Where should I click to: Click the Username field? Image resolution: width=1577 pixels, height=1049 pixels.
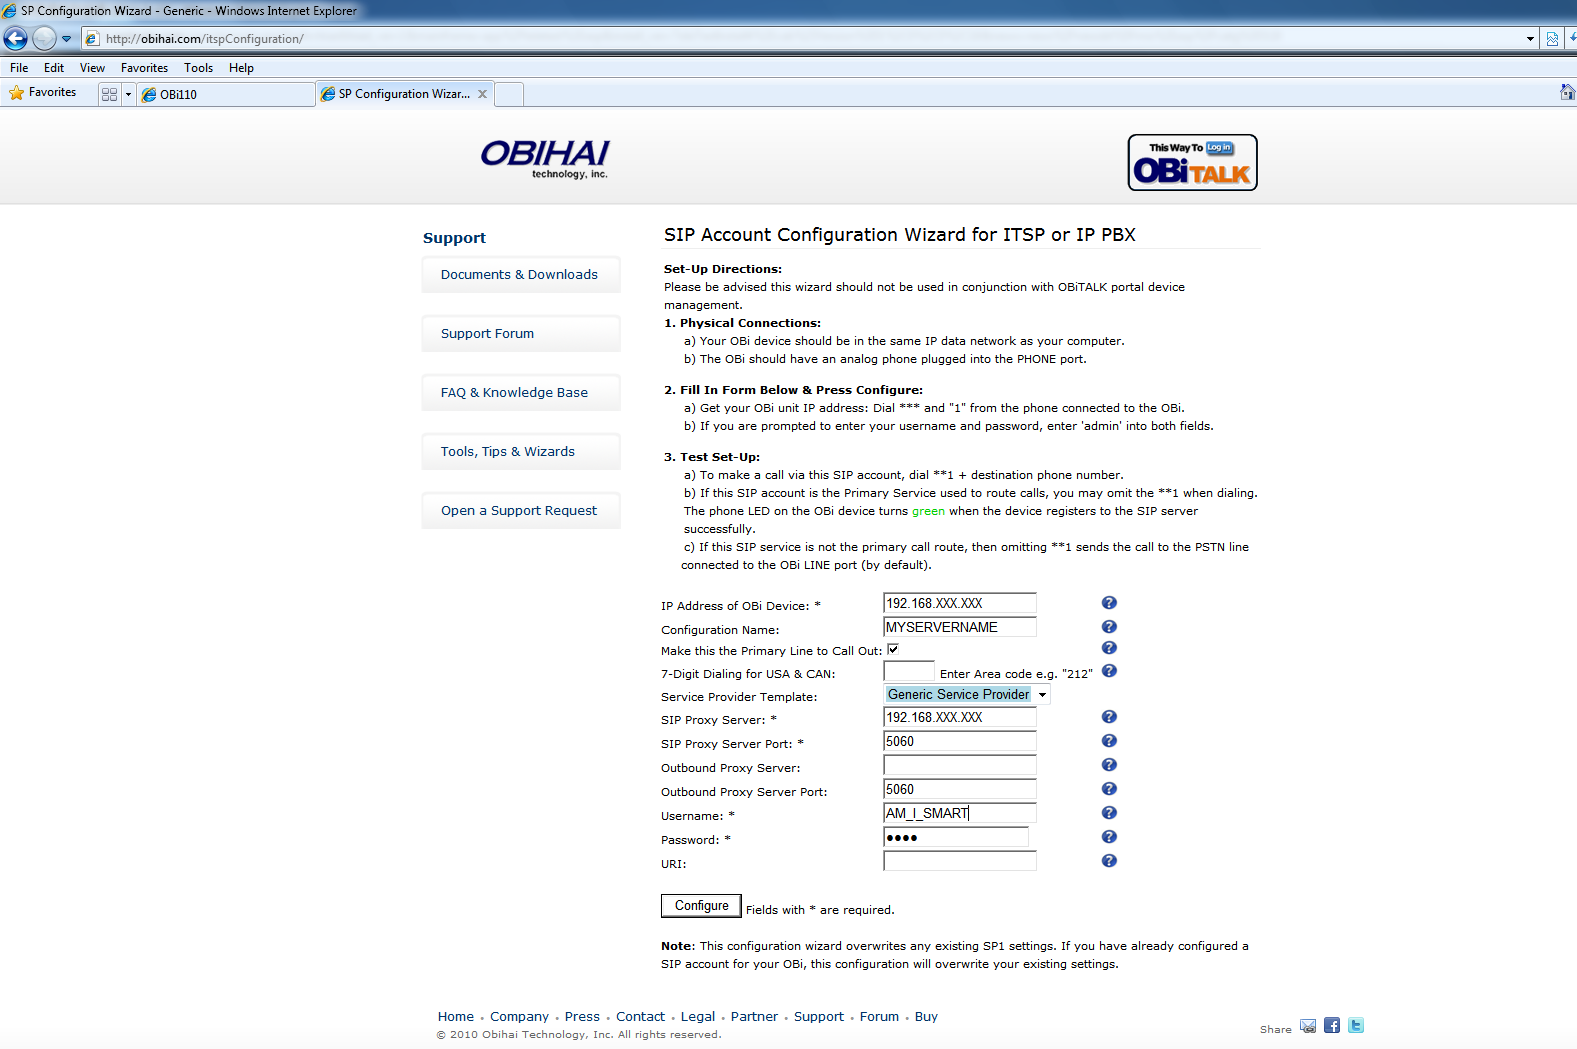point(960,813)
